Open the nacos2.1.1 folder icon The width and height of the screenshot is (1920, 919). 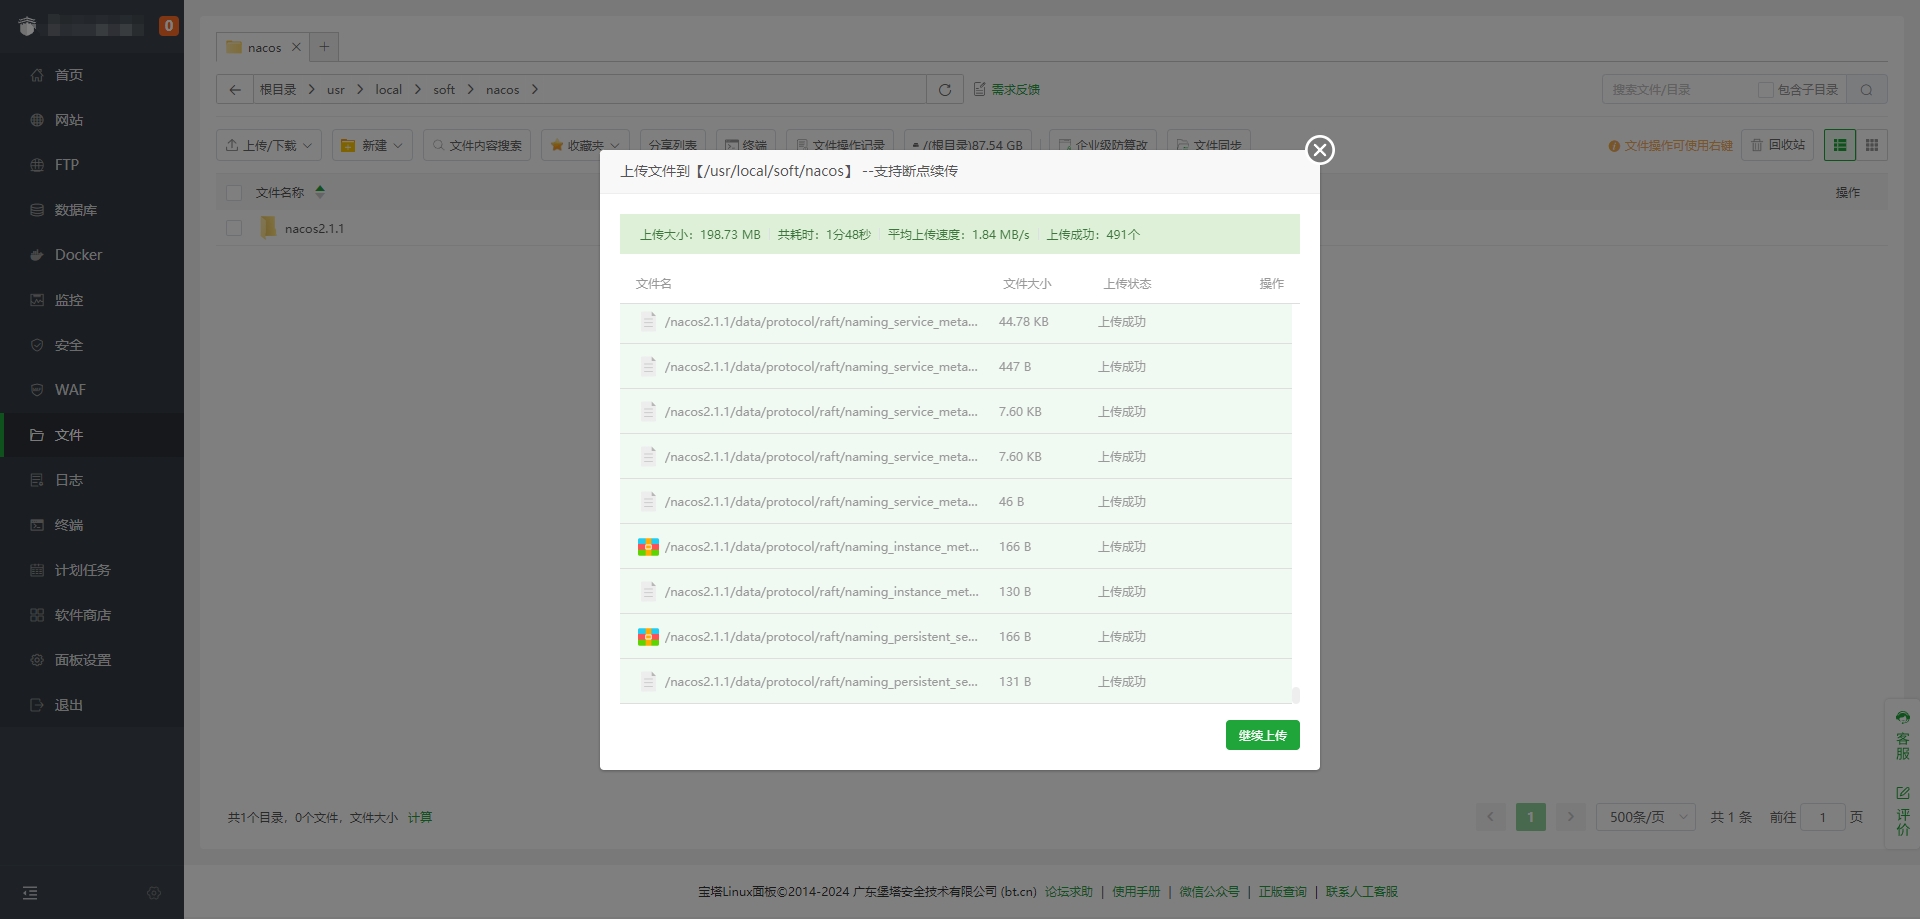pos(268,228)
